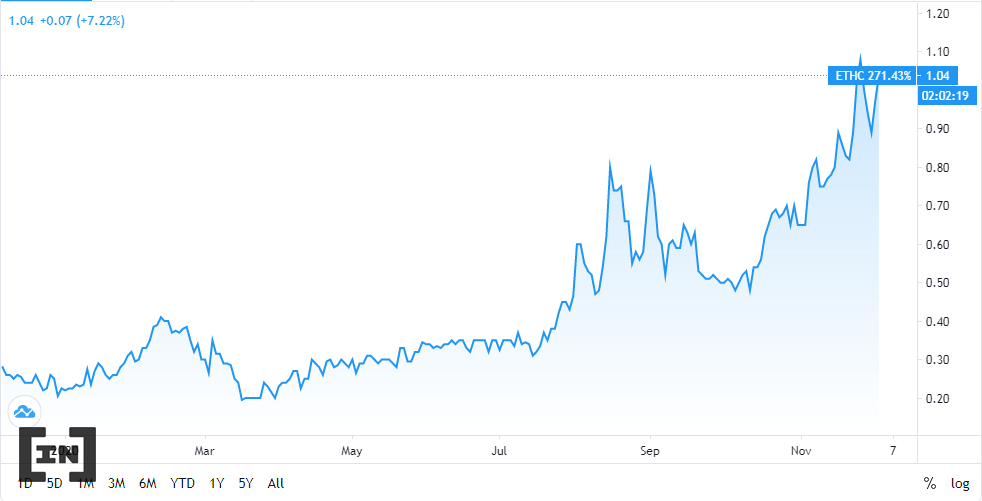Viewport: 982px width, 501px height.
Task: Click the 0.90 price axis value
Action: coord(938,129)
